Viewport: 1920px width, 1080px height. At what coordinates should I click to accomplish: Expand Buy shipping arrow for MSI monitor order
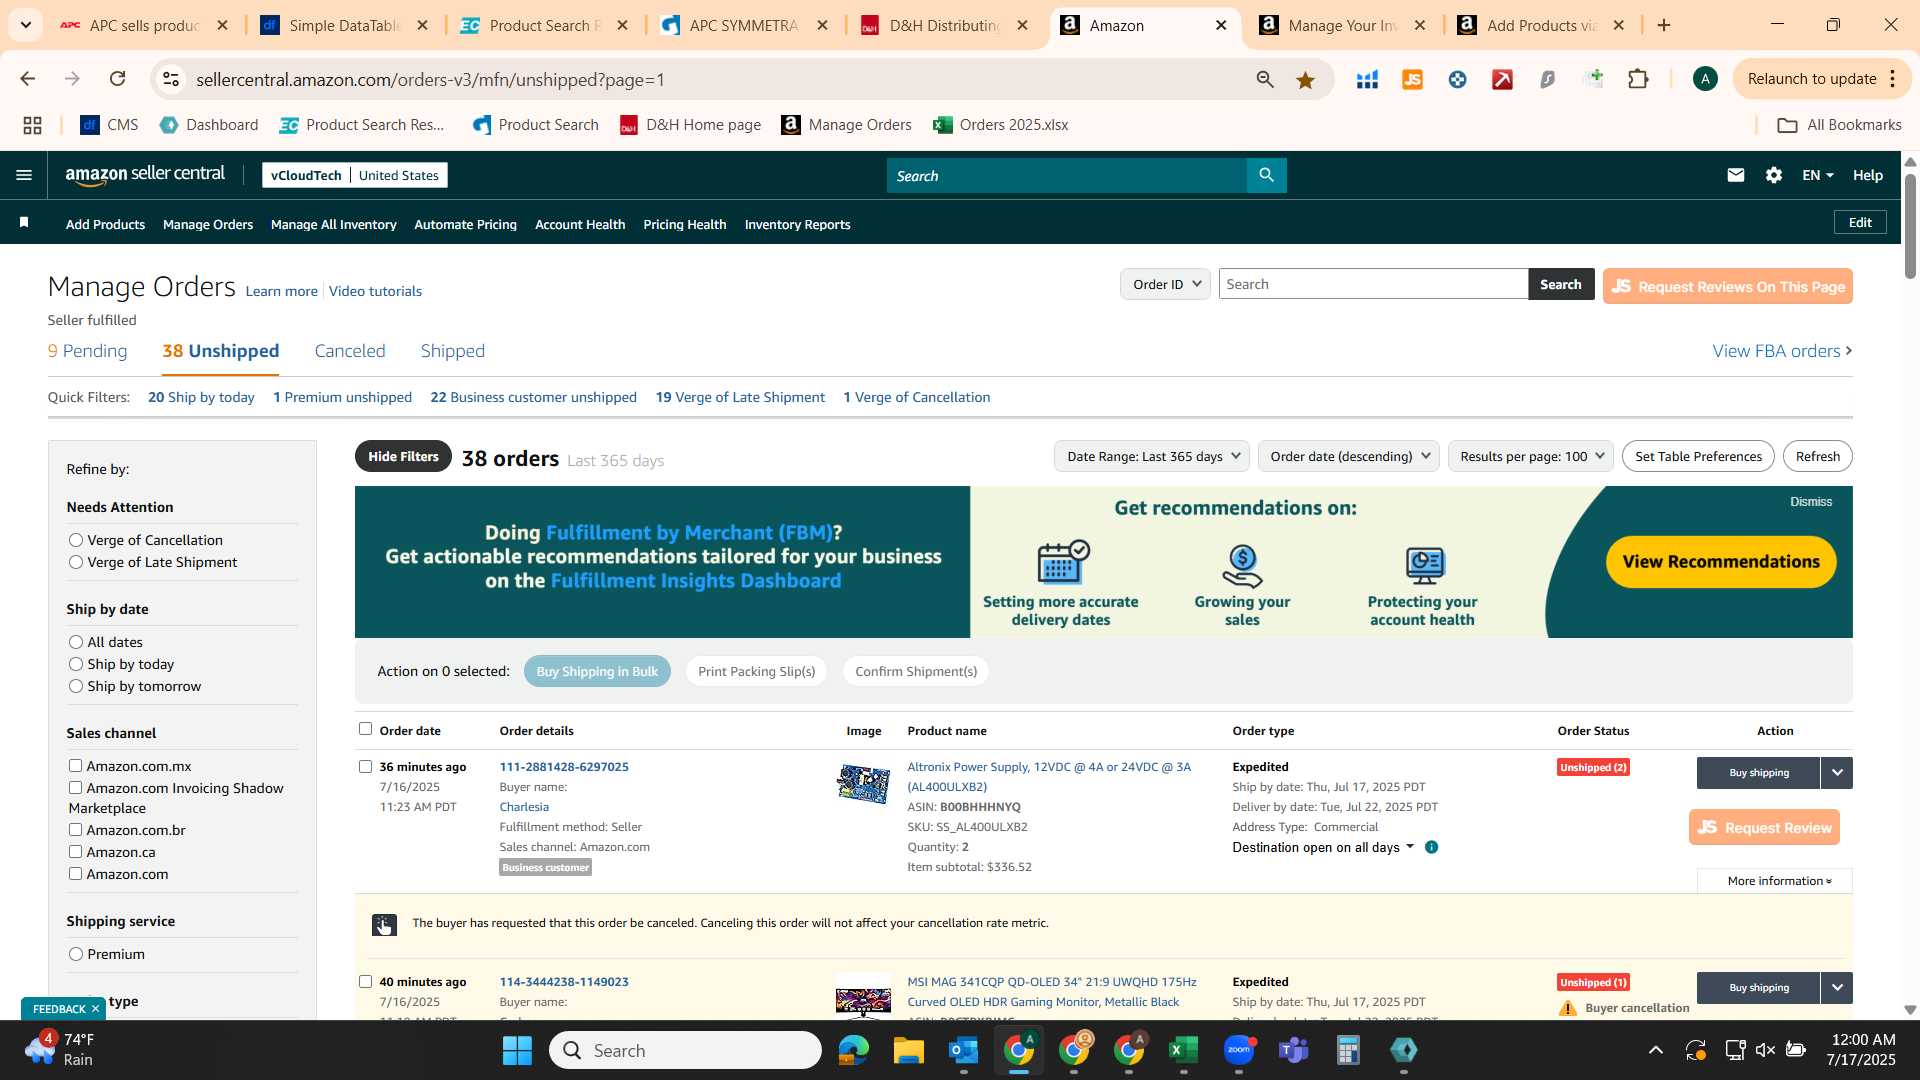(x=1837, y=988)
